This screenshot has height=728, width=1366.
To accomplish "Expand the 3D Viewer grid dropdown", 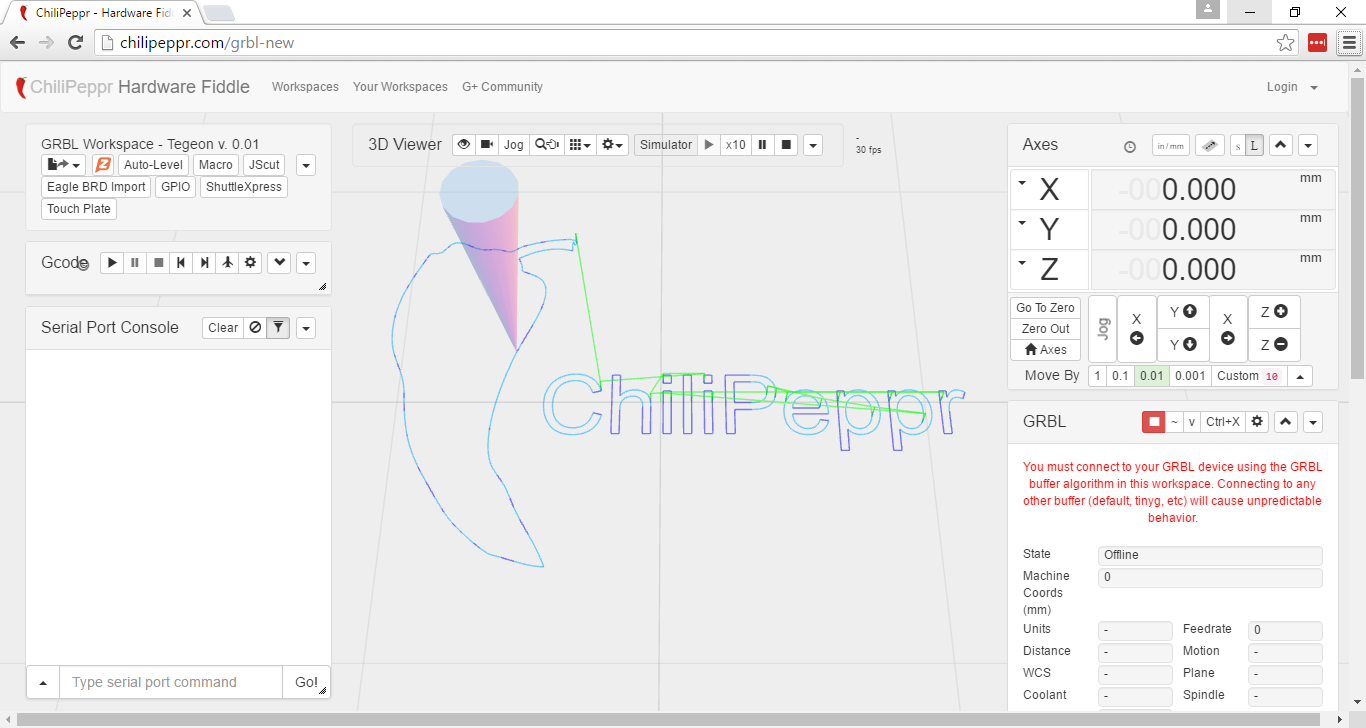I will click(579, 145).
